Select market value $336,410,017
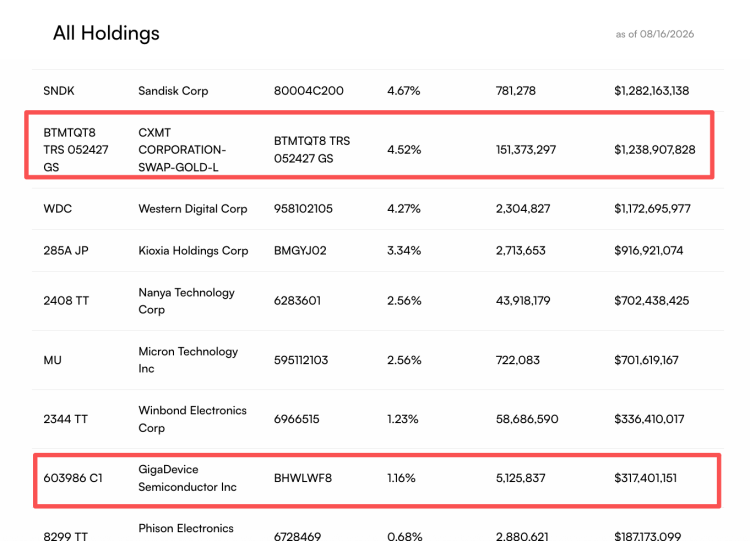The height and width of the screenshot is (541, 750). (649, 420)
